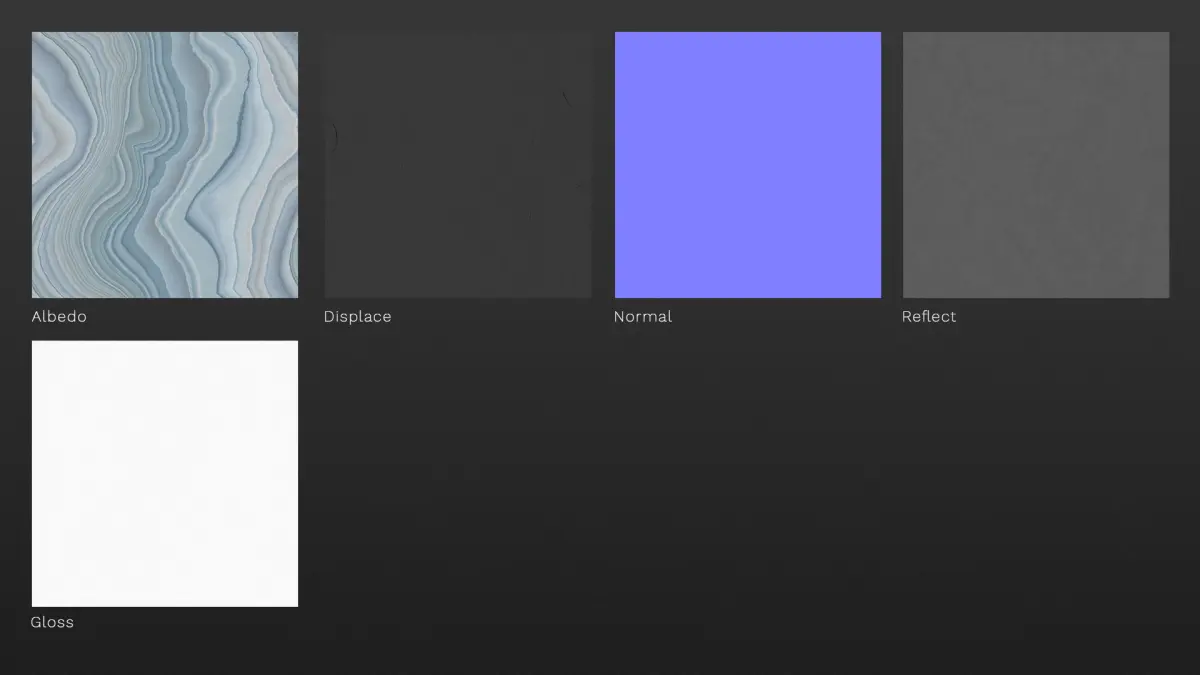Screen dimensions: 1200x675
Task: Open the Albedo marble texture thumbnail
Action: pos(165,165)
